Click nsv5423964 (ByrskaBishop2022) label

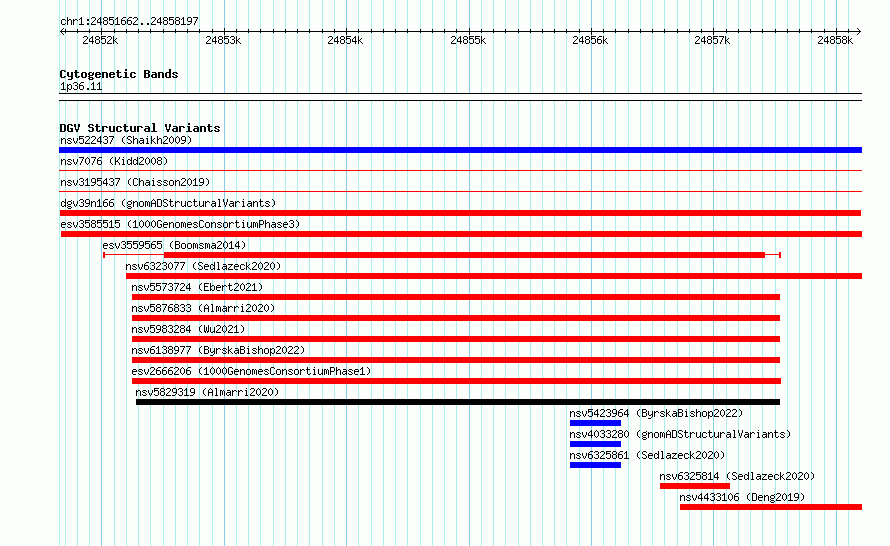click(x=656, y=413)
